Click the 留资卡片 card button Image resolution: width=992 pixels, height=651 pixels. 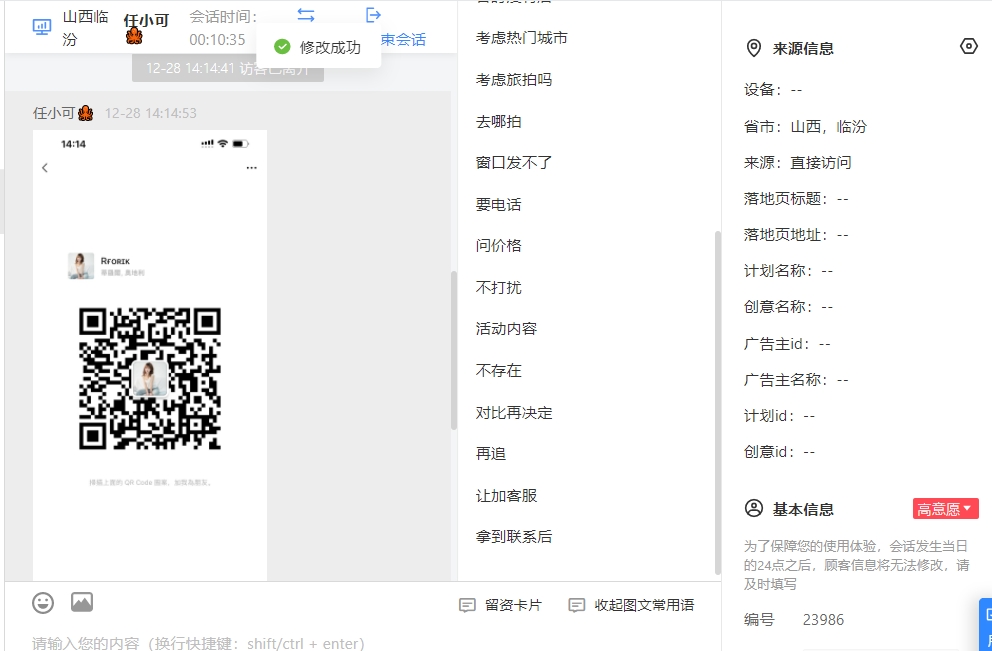tap(500, 605)
